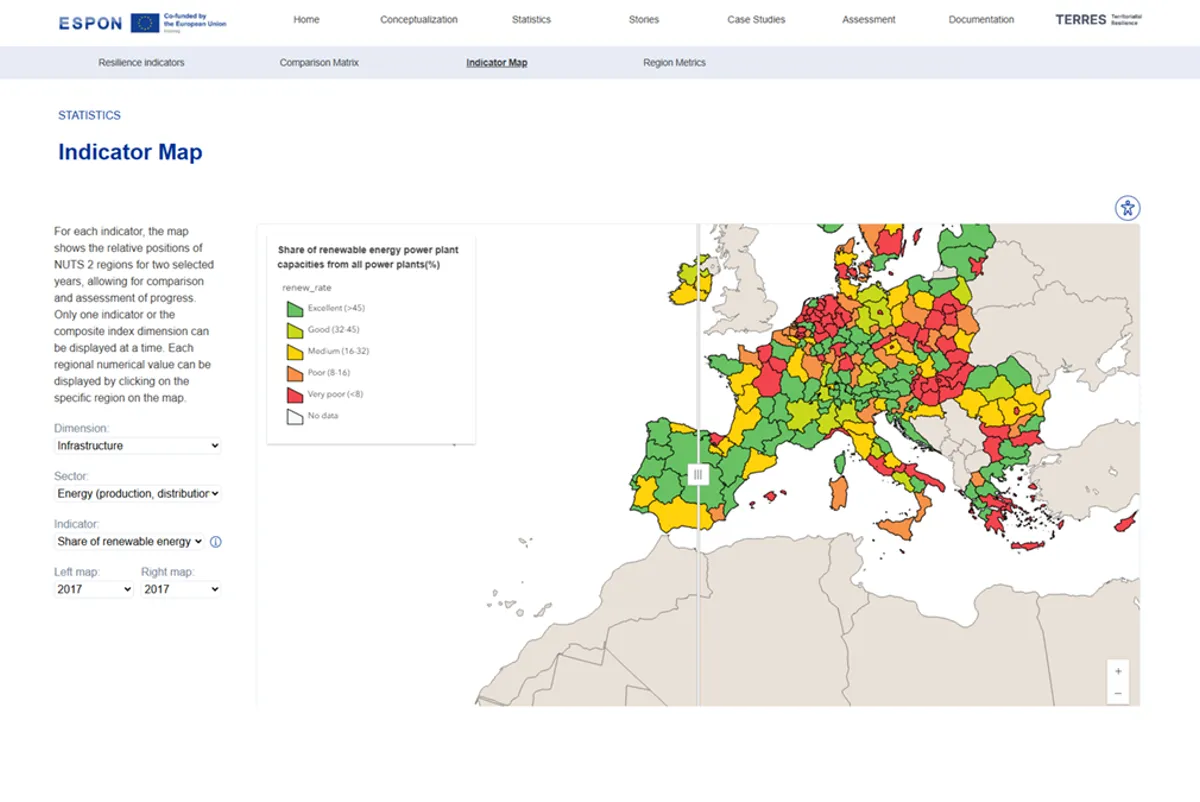
Task: Open the Case Studies menu
Action: tap(757, 19)
